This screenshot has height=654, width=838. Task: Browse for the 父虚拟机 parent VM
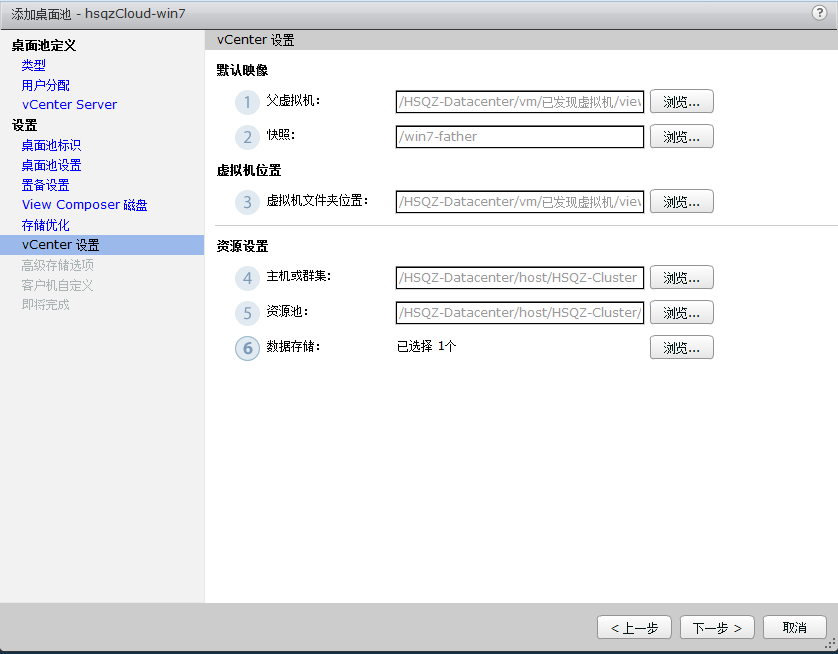[x=681, y=102]
